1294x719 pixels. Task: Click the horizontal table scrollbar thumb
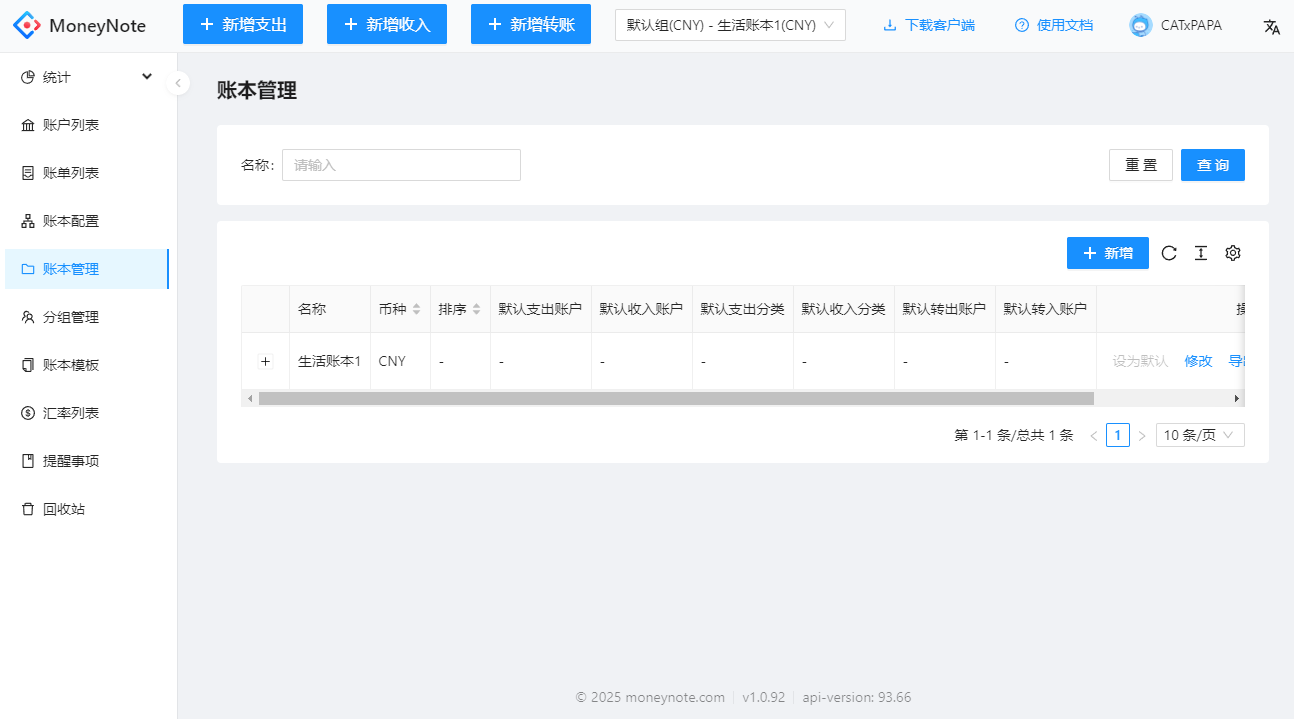tap(676, 398)
